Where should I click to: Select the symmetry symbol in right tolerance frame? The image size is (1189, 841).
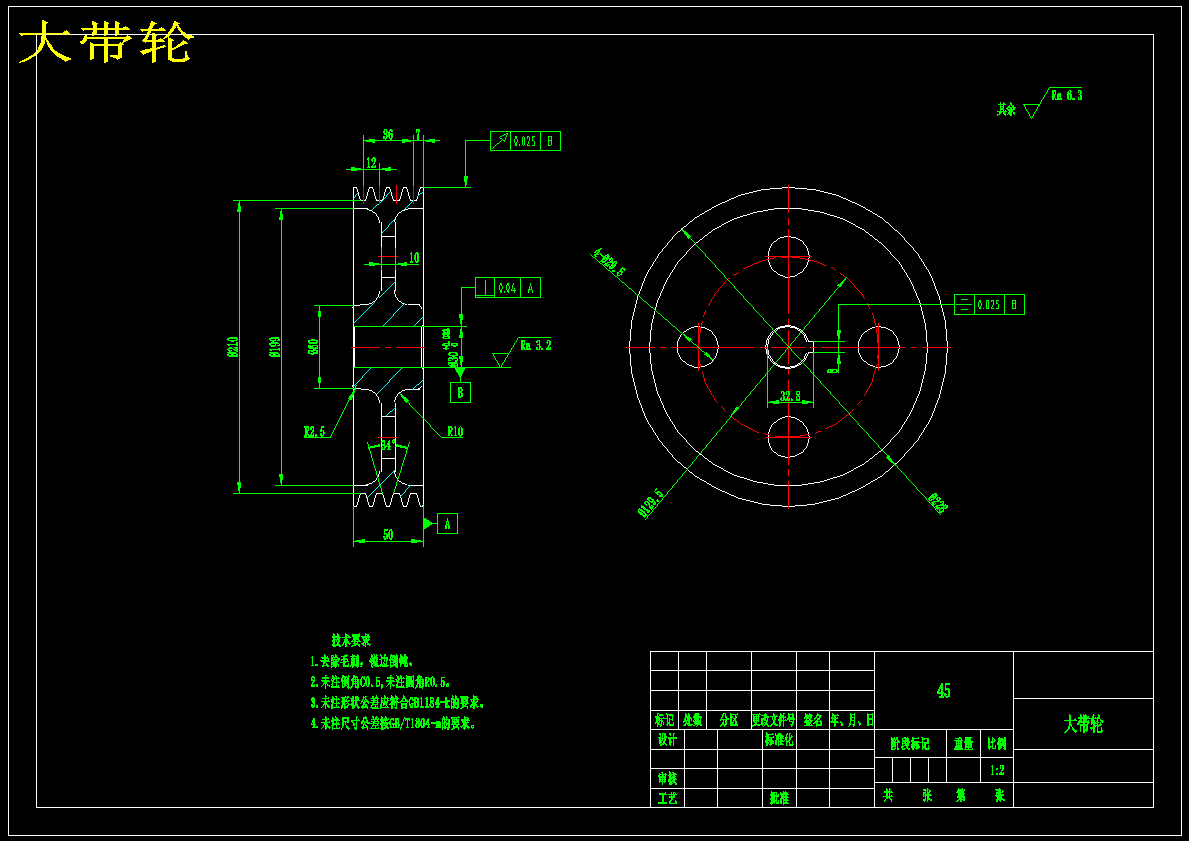[965, 305]
